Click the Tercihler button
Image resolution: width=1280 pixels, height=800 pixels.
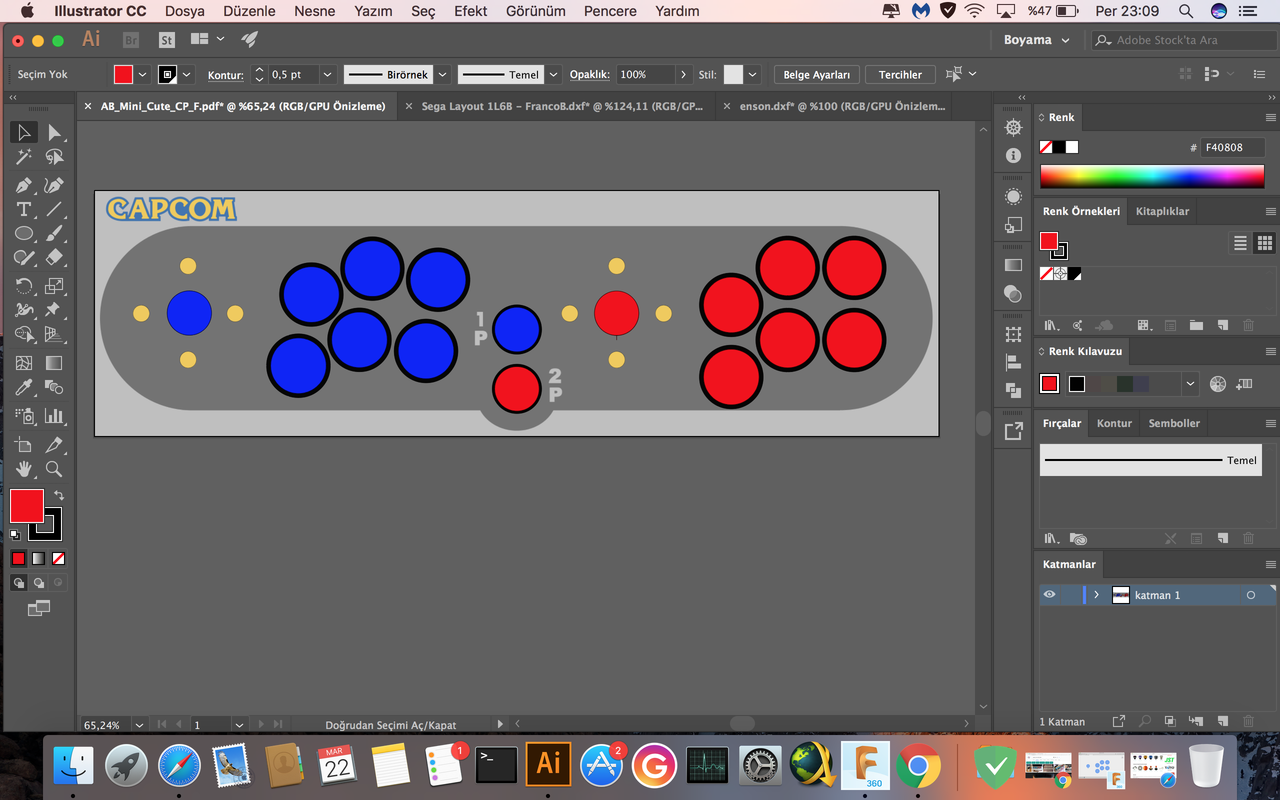(x=900, y=74)
